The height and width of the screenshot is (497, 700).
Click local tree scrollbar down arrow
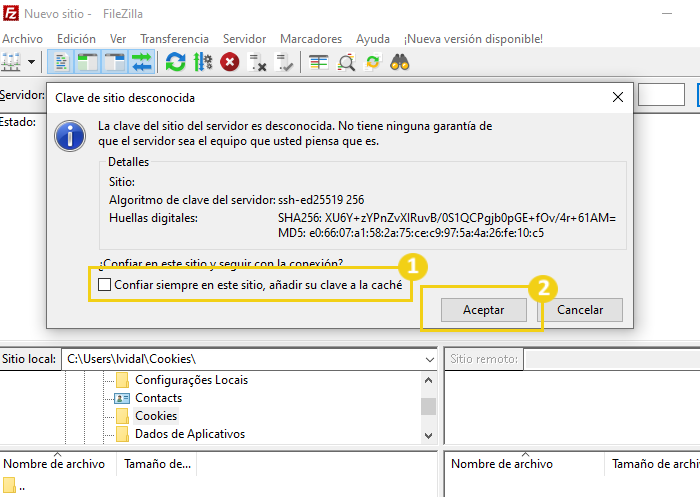[x=428, y=435]
